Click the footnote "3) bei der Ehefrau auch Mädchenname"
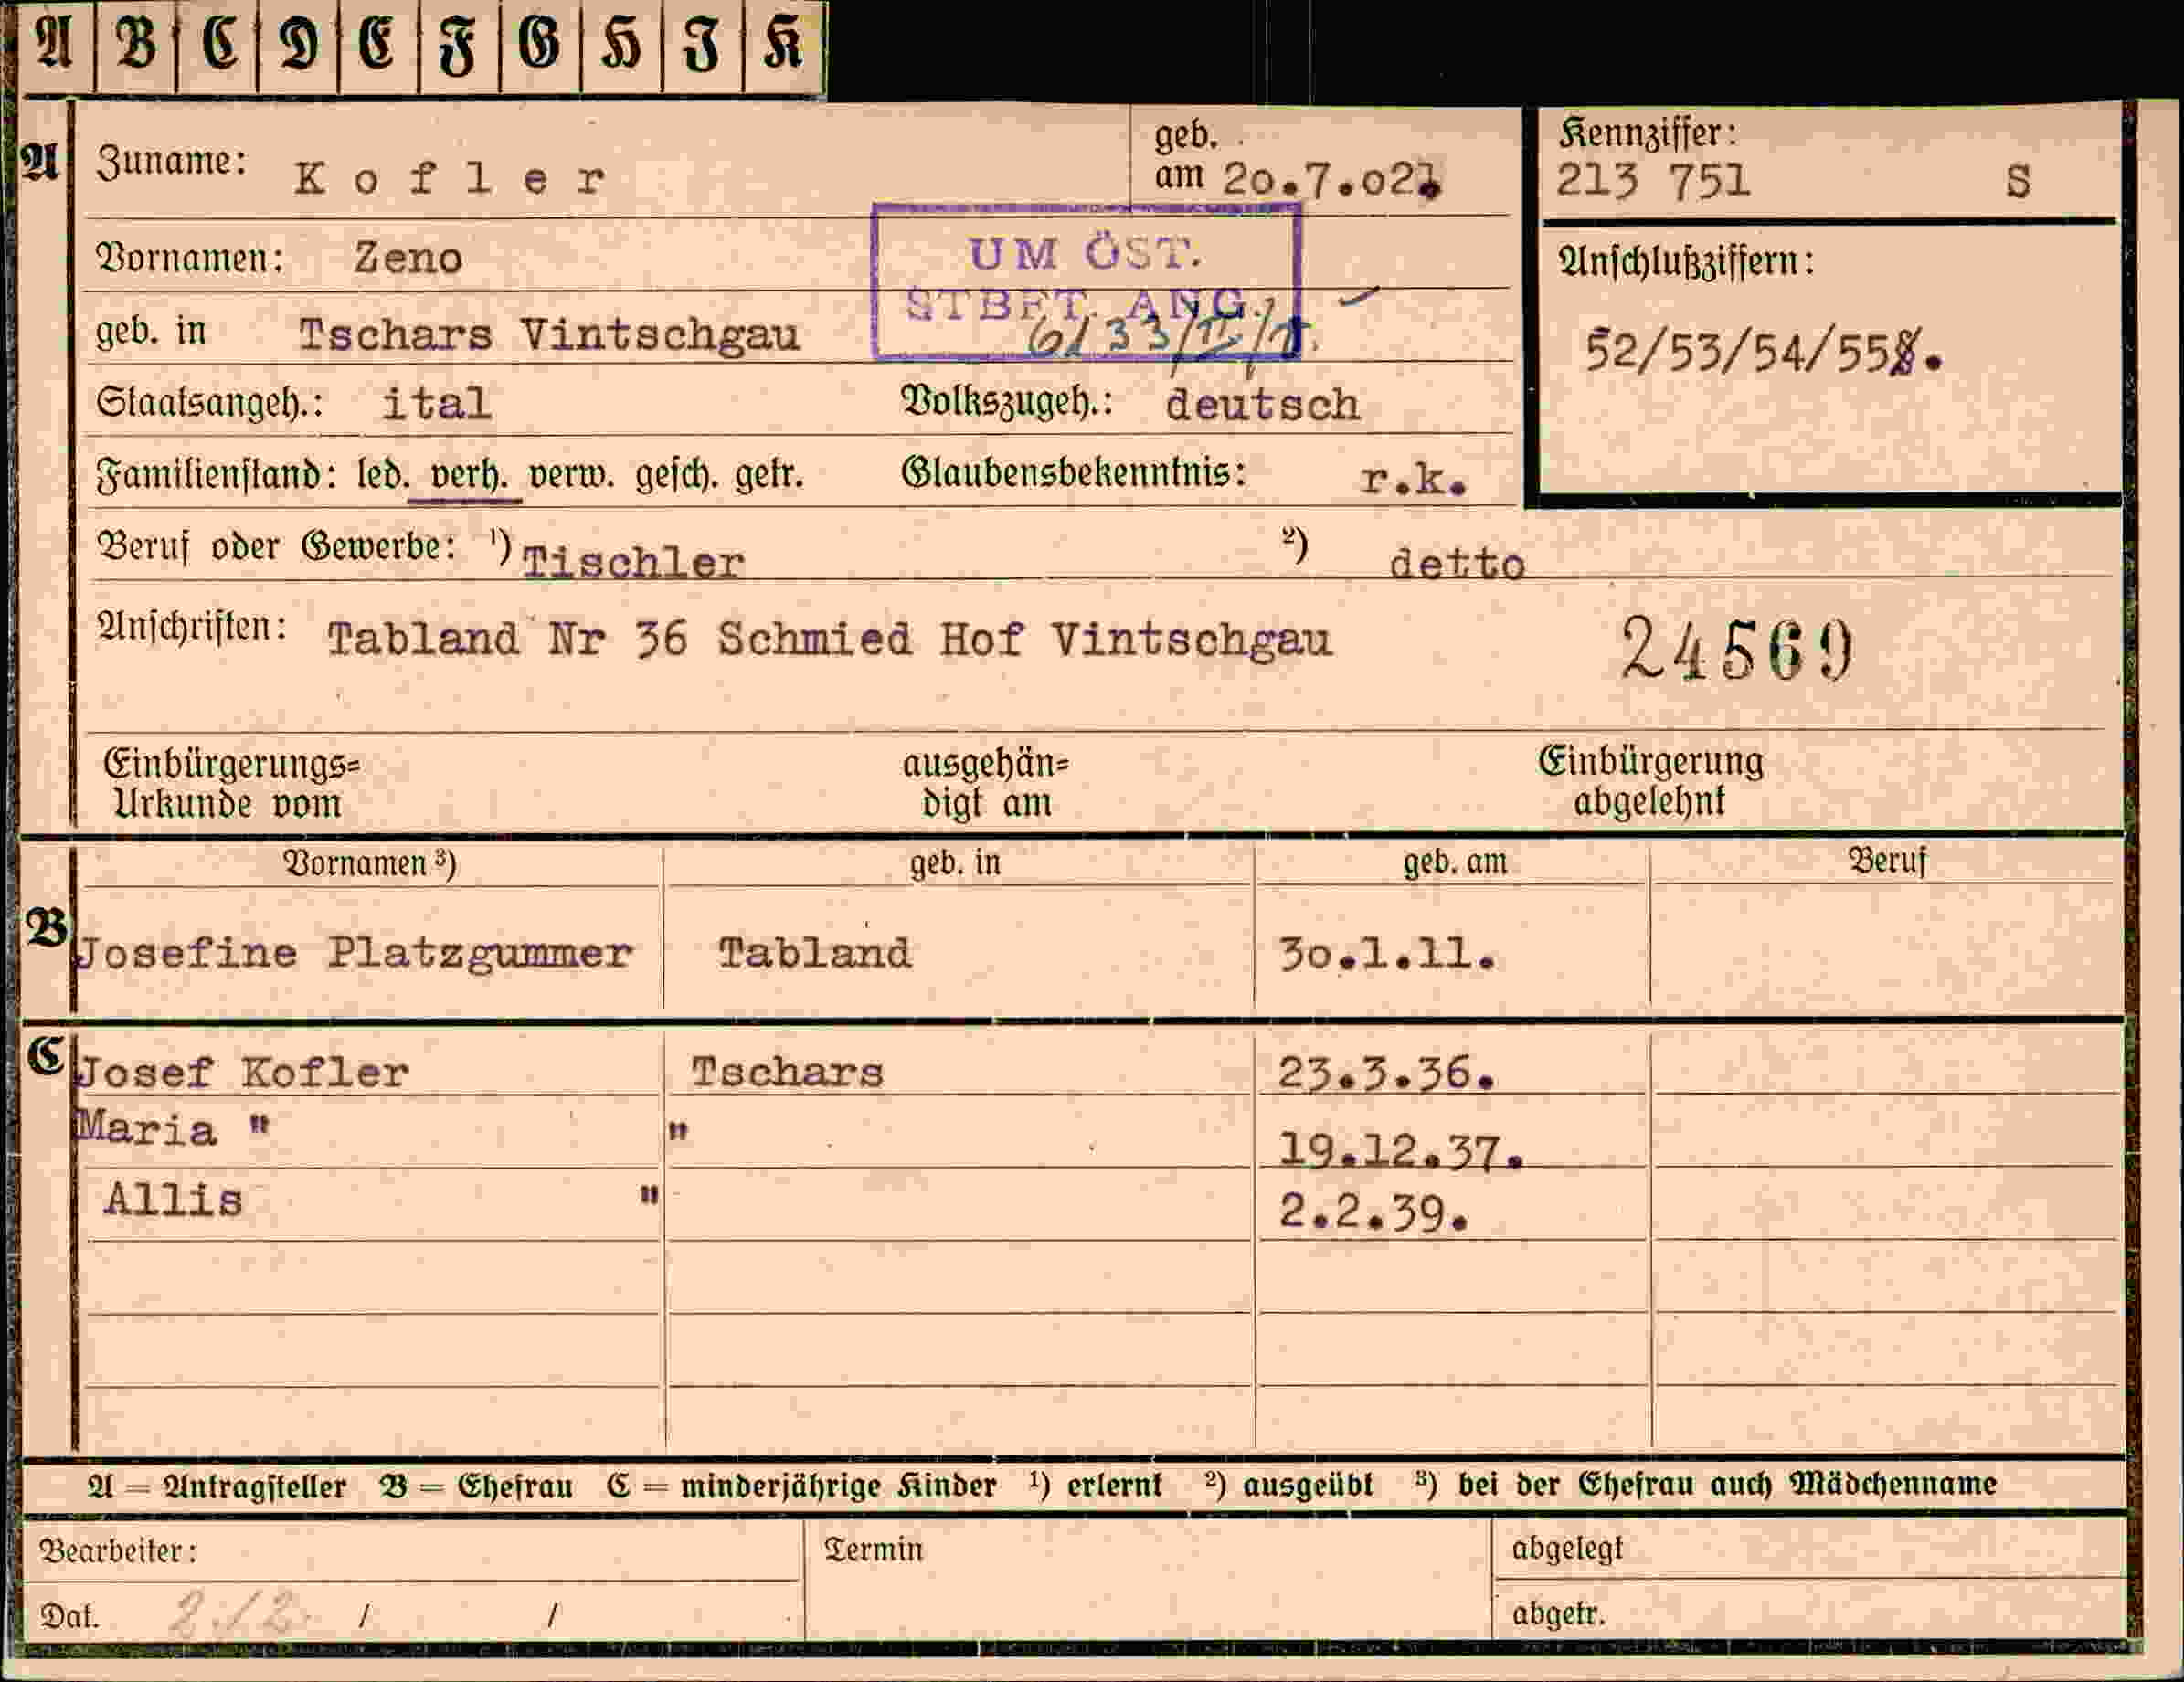Image resolution: width=2184 pixels, height=1682 pixels. (1706, 1485)
